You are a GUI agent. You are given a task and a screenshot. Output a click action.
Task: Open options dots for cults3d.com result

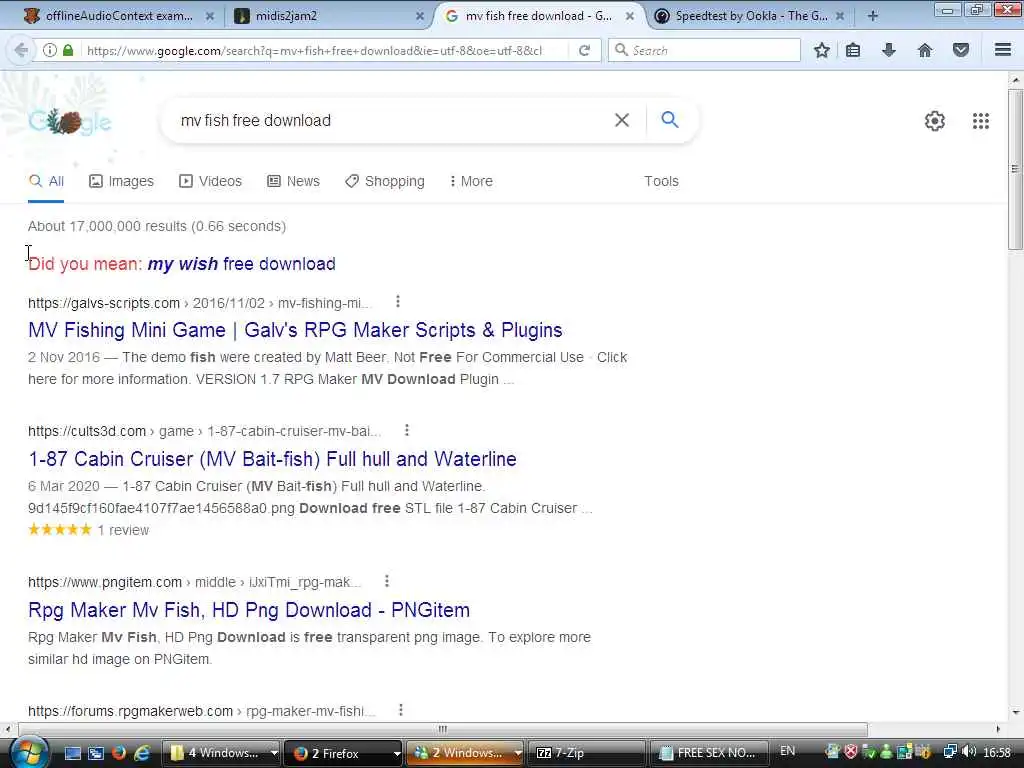point(407,430)
